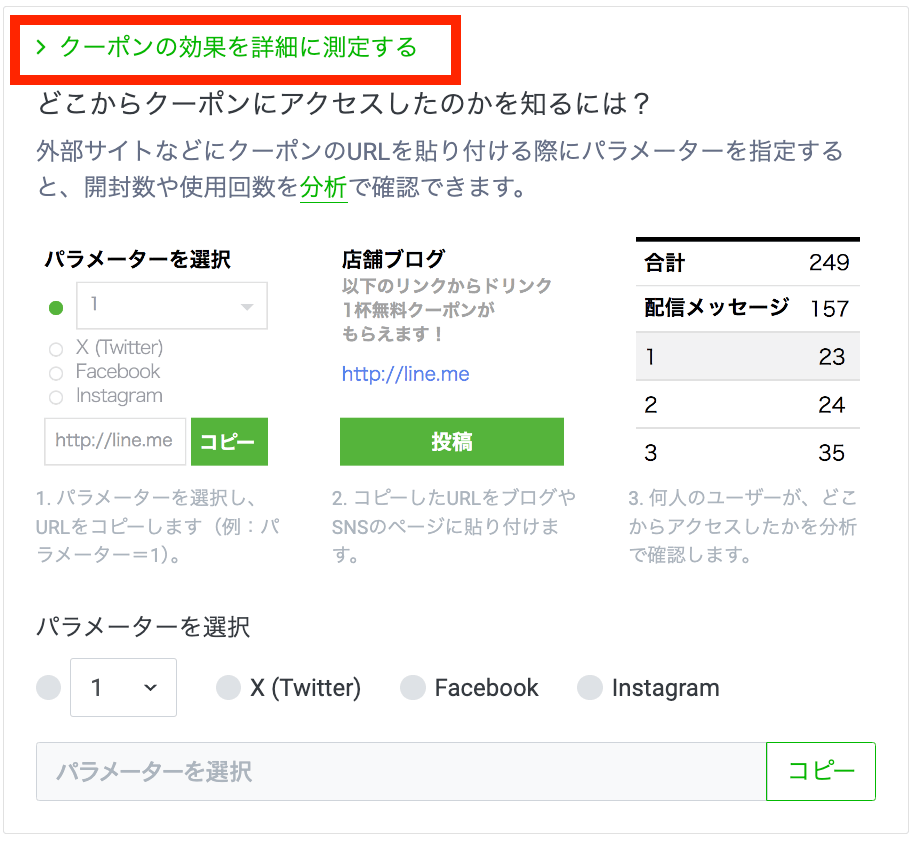Collapse the クーポンの効果を詳細に測定する section chevron

(x=41, y=47)
